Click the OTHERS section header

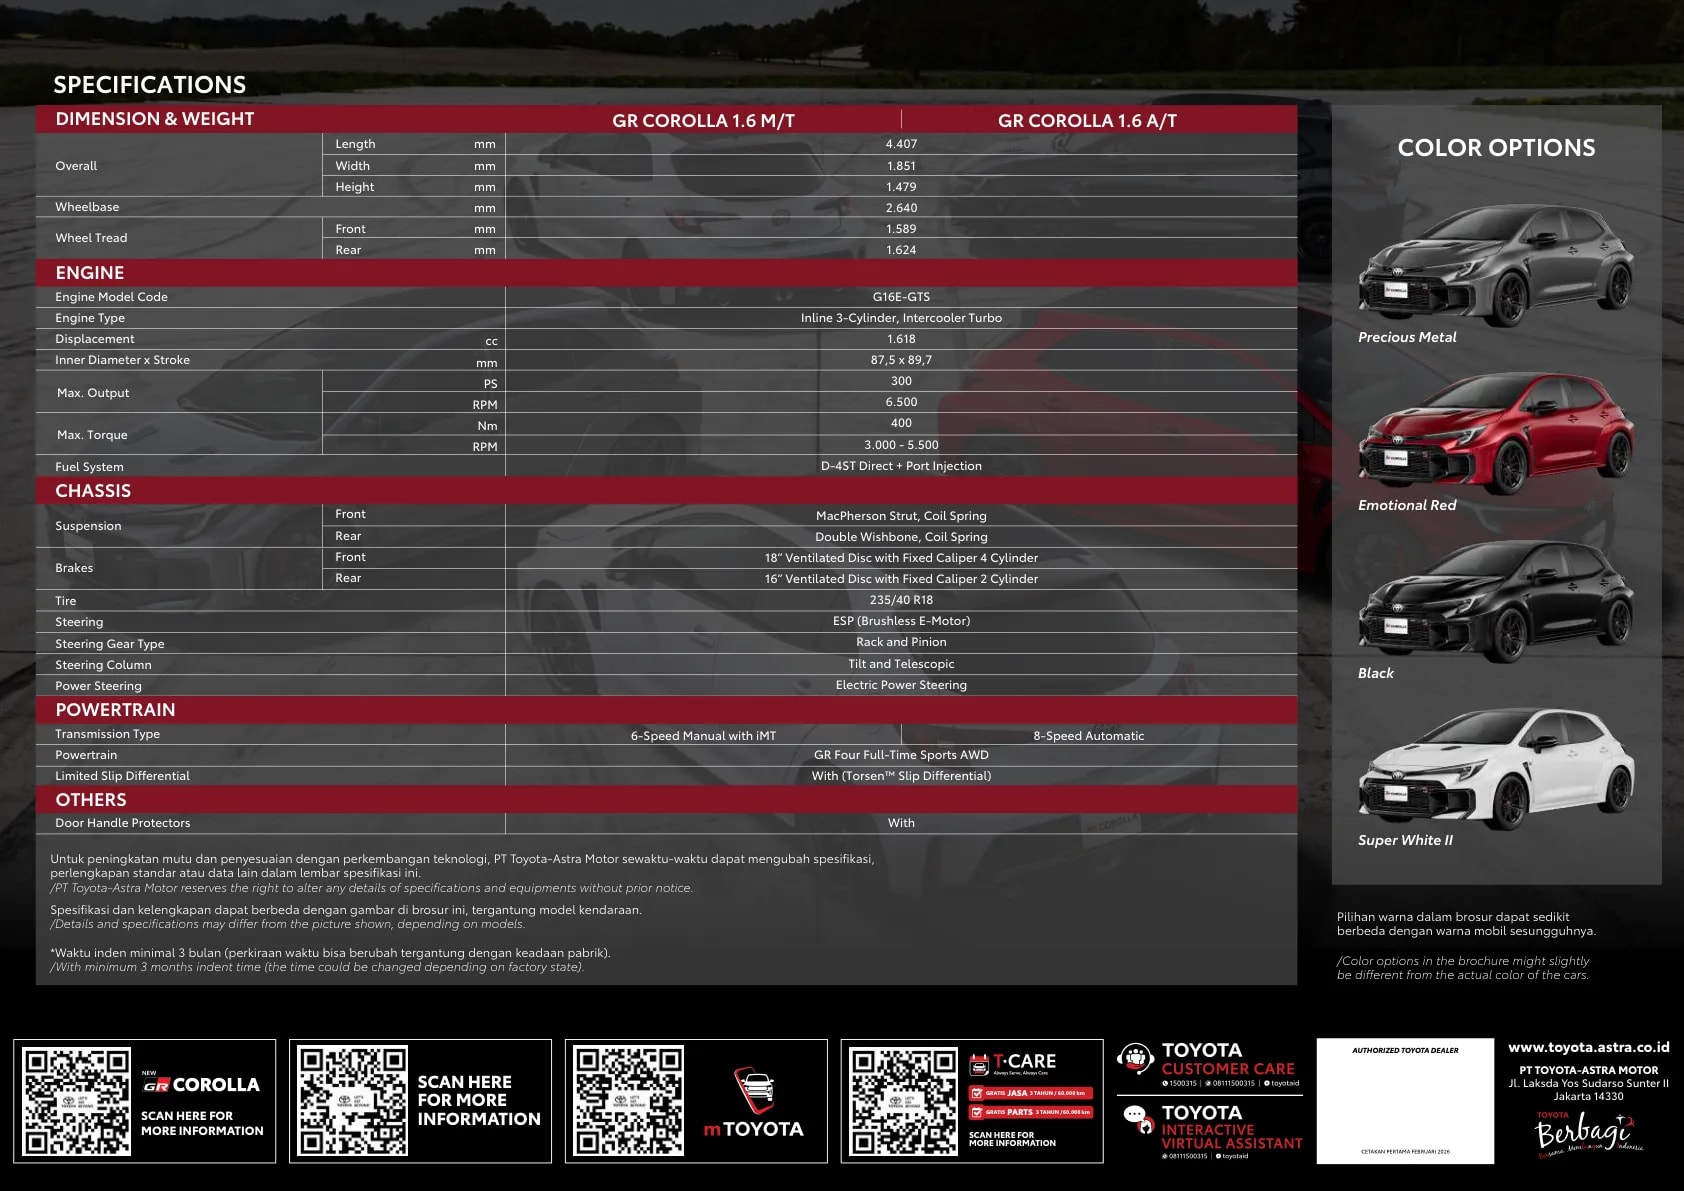click(x=91, y=800)
